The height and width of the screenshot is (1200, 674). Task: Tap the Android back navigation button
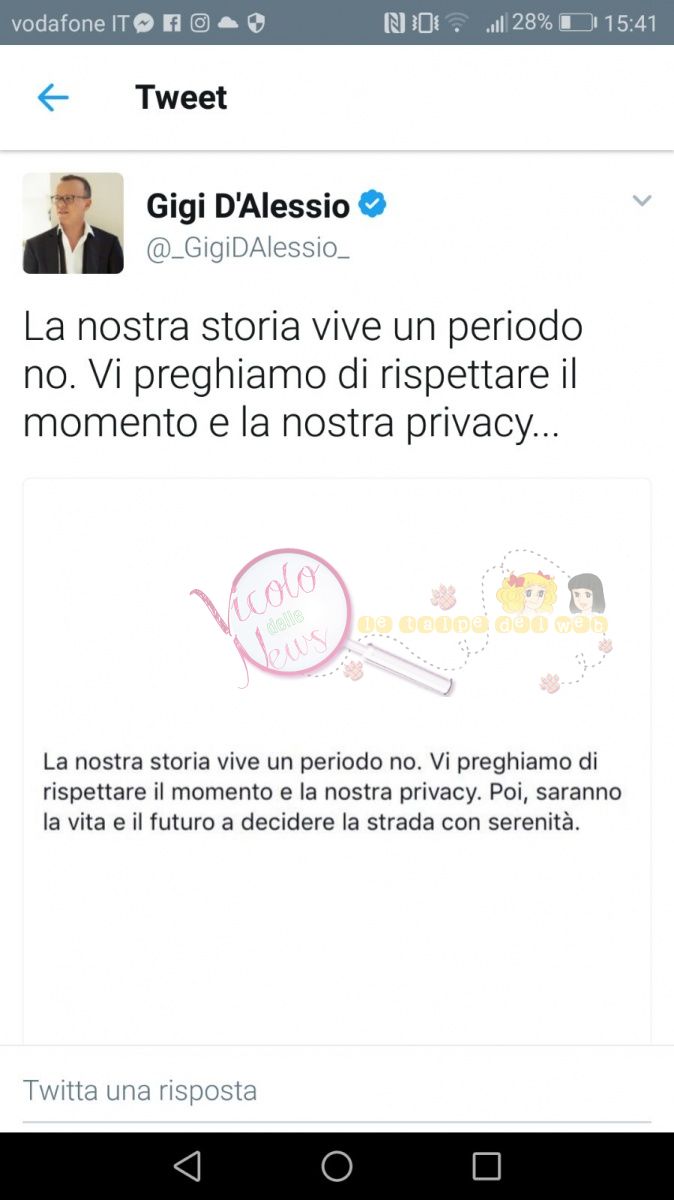tap(187, 1166)
